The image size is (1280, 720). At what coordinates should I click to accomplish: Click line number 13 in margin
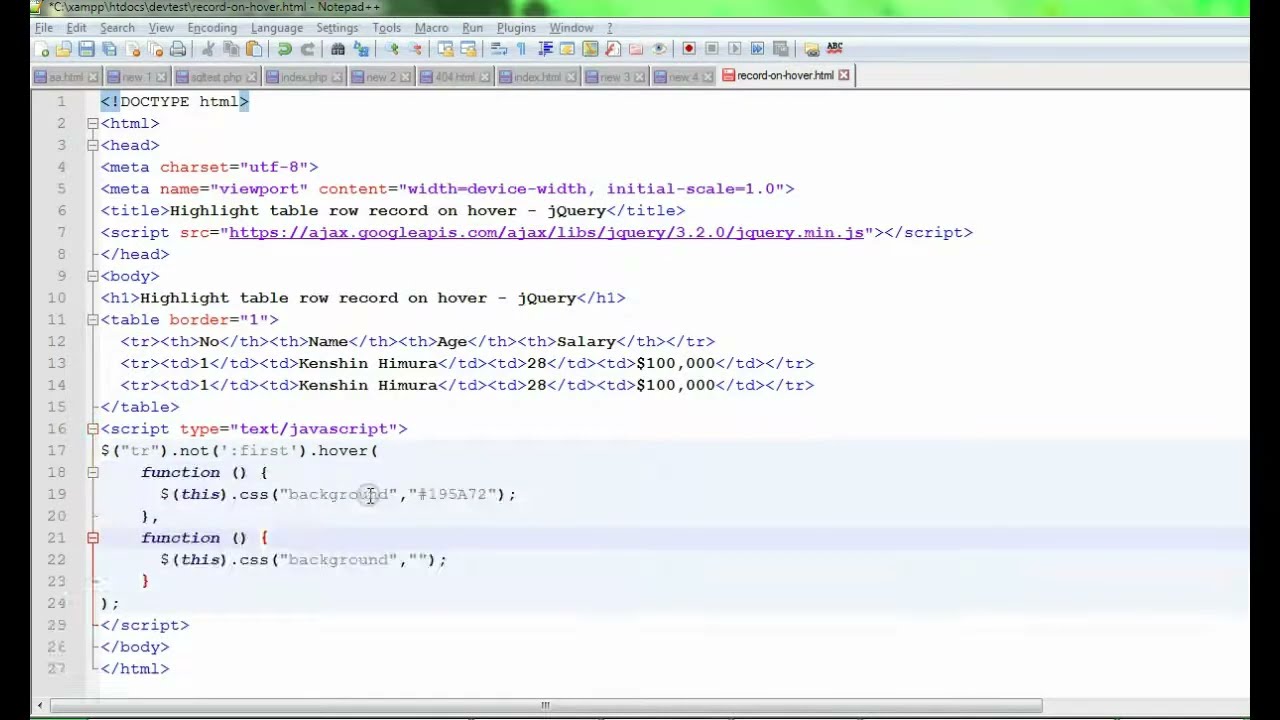pyautogui.click(x=56, y=364)
